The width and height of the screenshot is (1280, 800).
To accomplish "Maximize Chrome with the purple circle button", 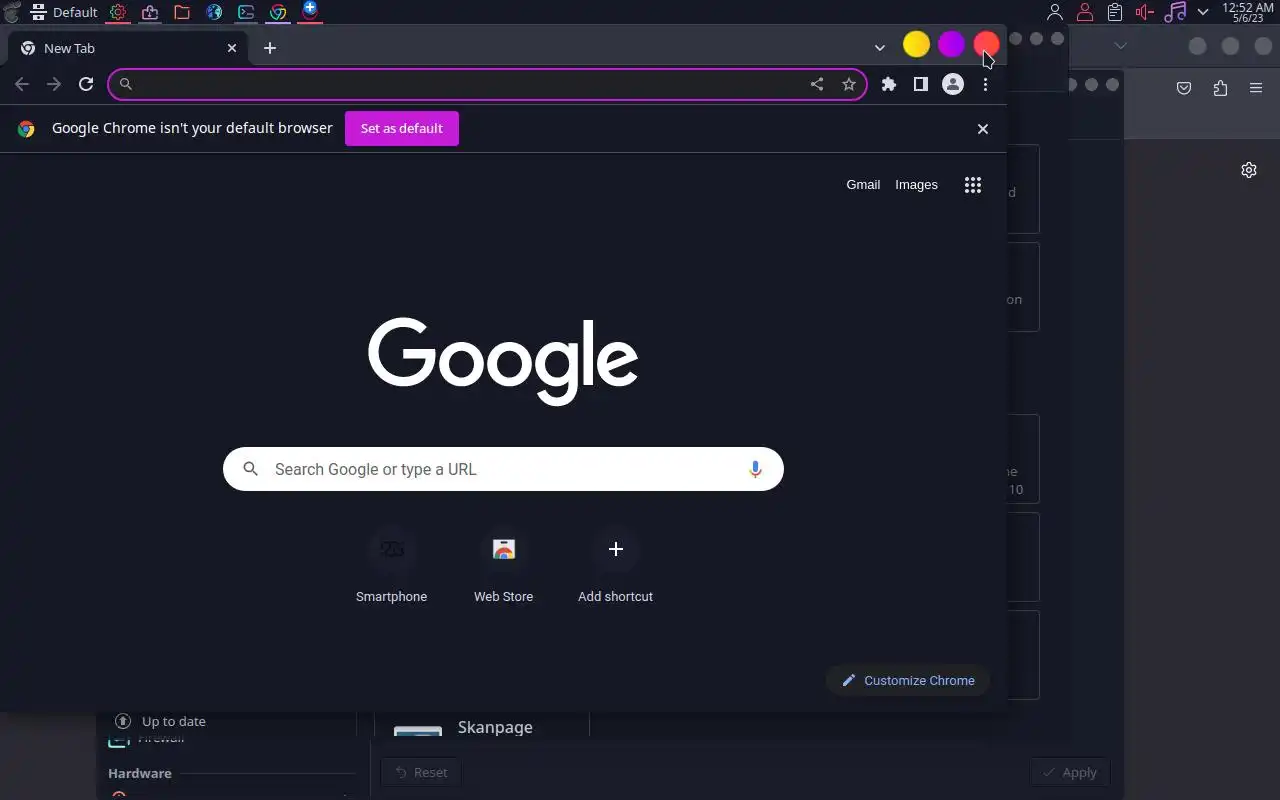I will click(951, 44).
